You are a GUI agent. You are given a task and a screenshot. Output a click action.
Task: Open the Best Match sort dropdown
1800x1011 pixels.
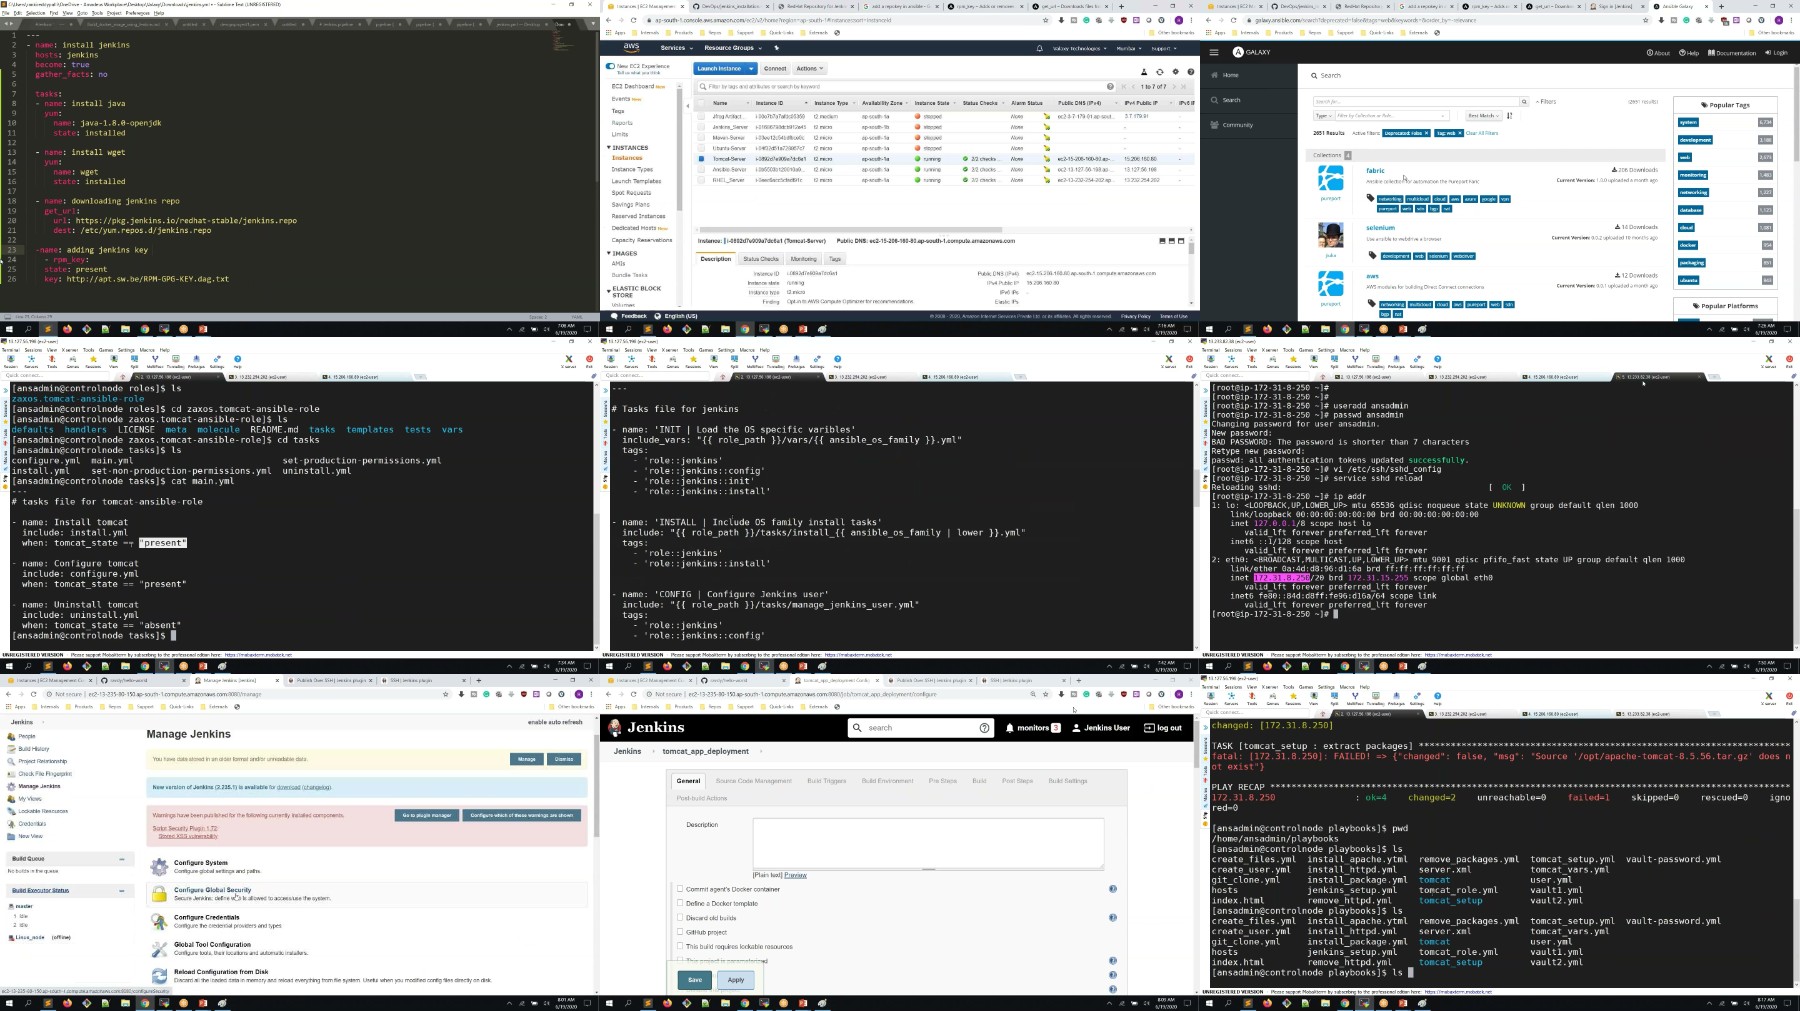[1484, 116]
